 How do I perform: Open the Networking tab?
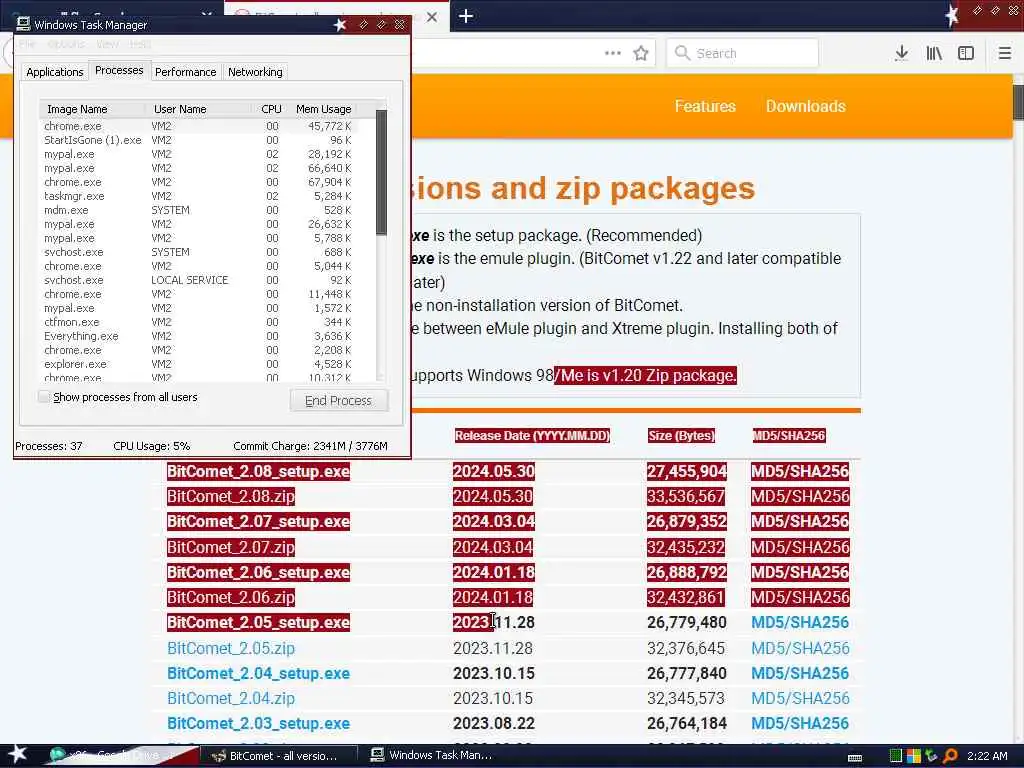255,72
